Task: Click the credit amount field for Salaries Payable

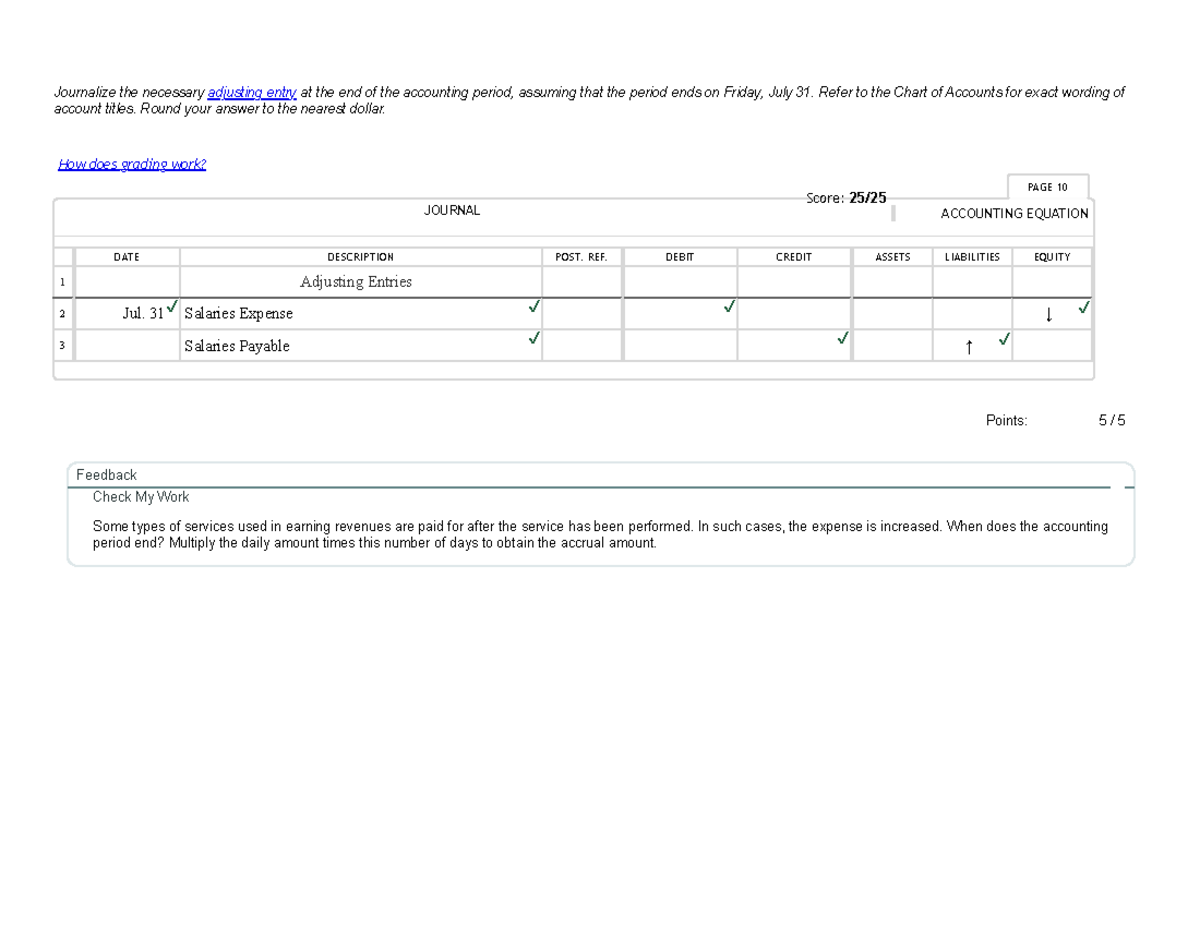Action: pyautogui.click(x=794, y=345)
